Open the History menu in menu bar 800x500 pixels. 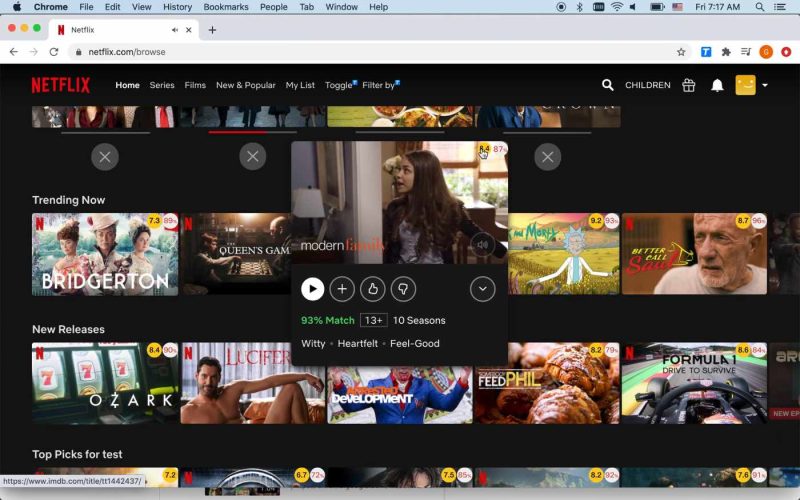tap(177, 7)
